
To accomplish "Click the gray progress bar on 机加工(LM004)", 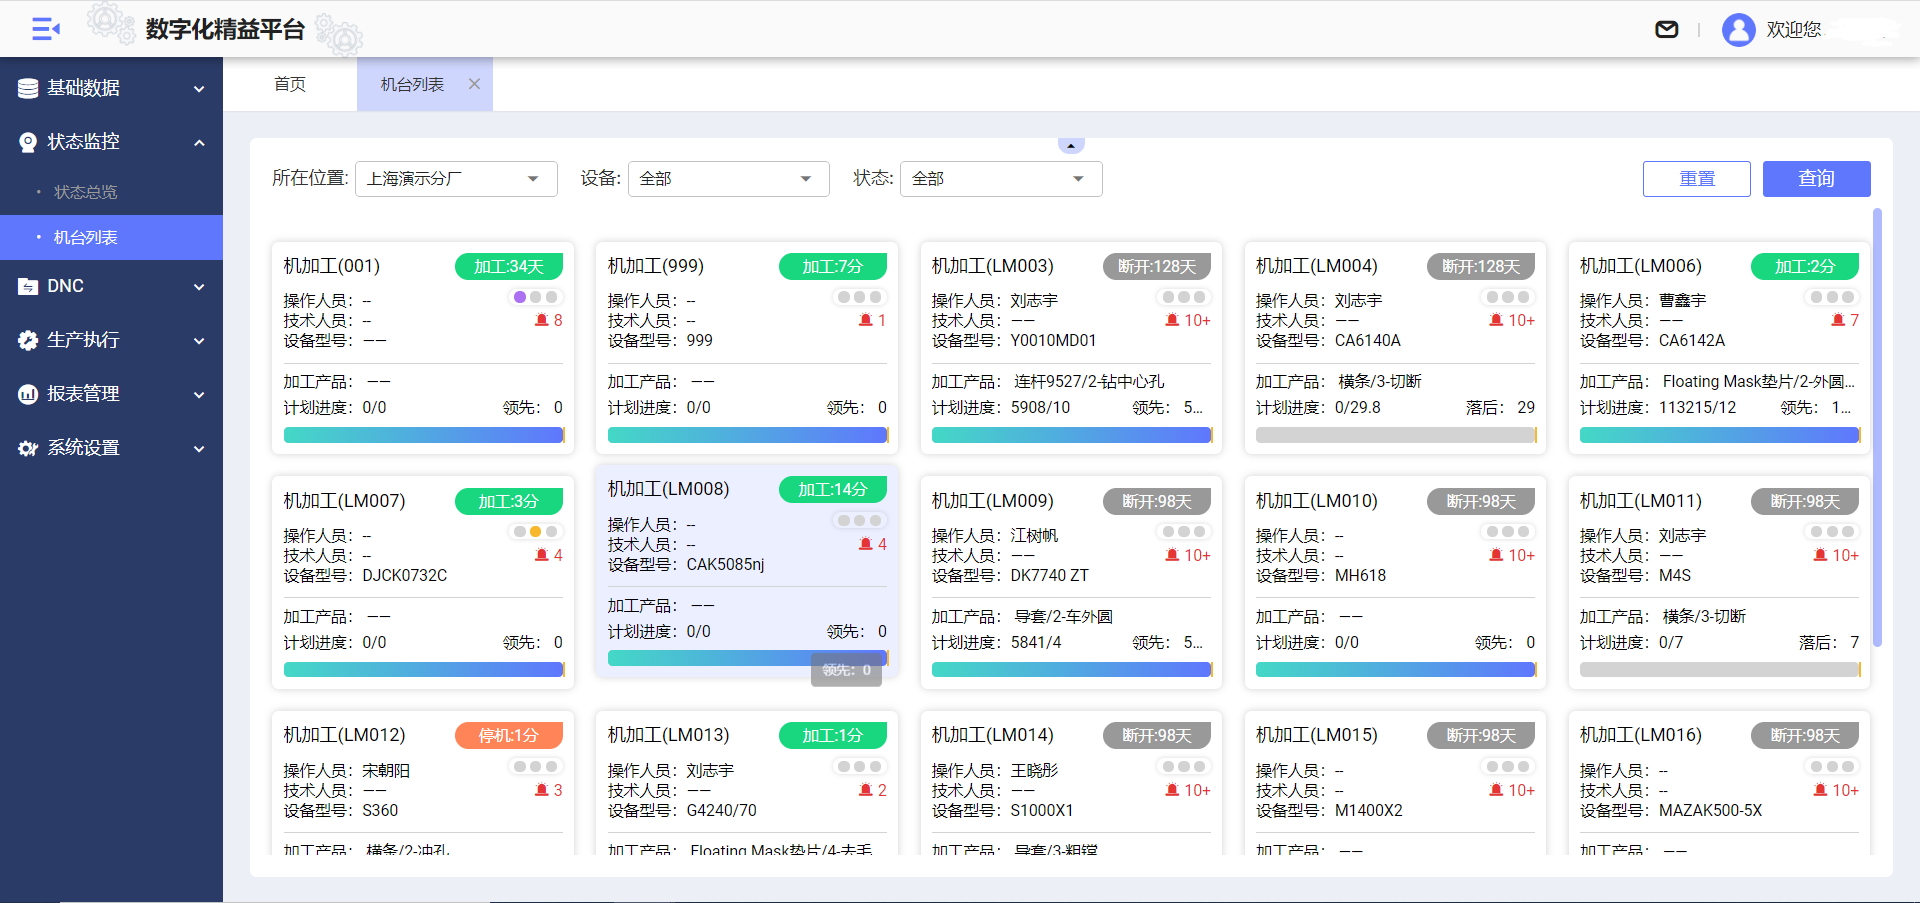I will point(1396,435).
